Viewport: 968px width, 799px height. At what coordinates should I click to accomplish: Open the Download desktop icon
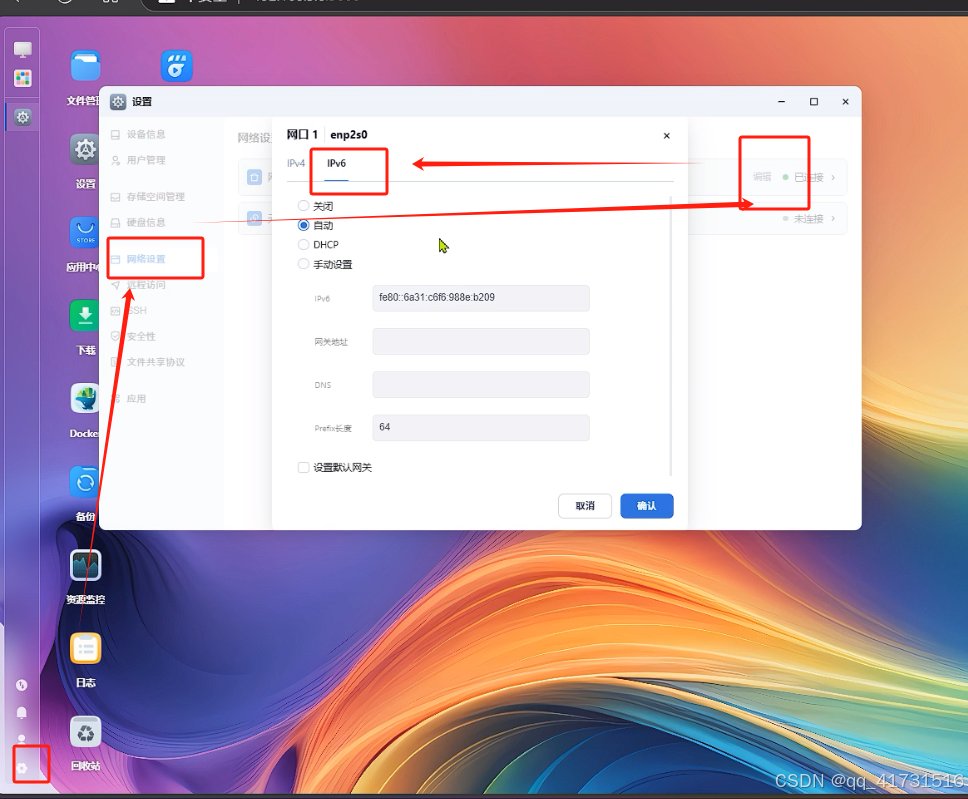pos(85,316)
